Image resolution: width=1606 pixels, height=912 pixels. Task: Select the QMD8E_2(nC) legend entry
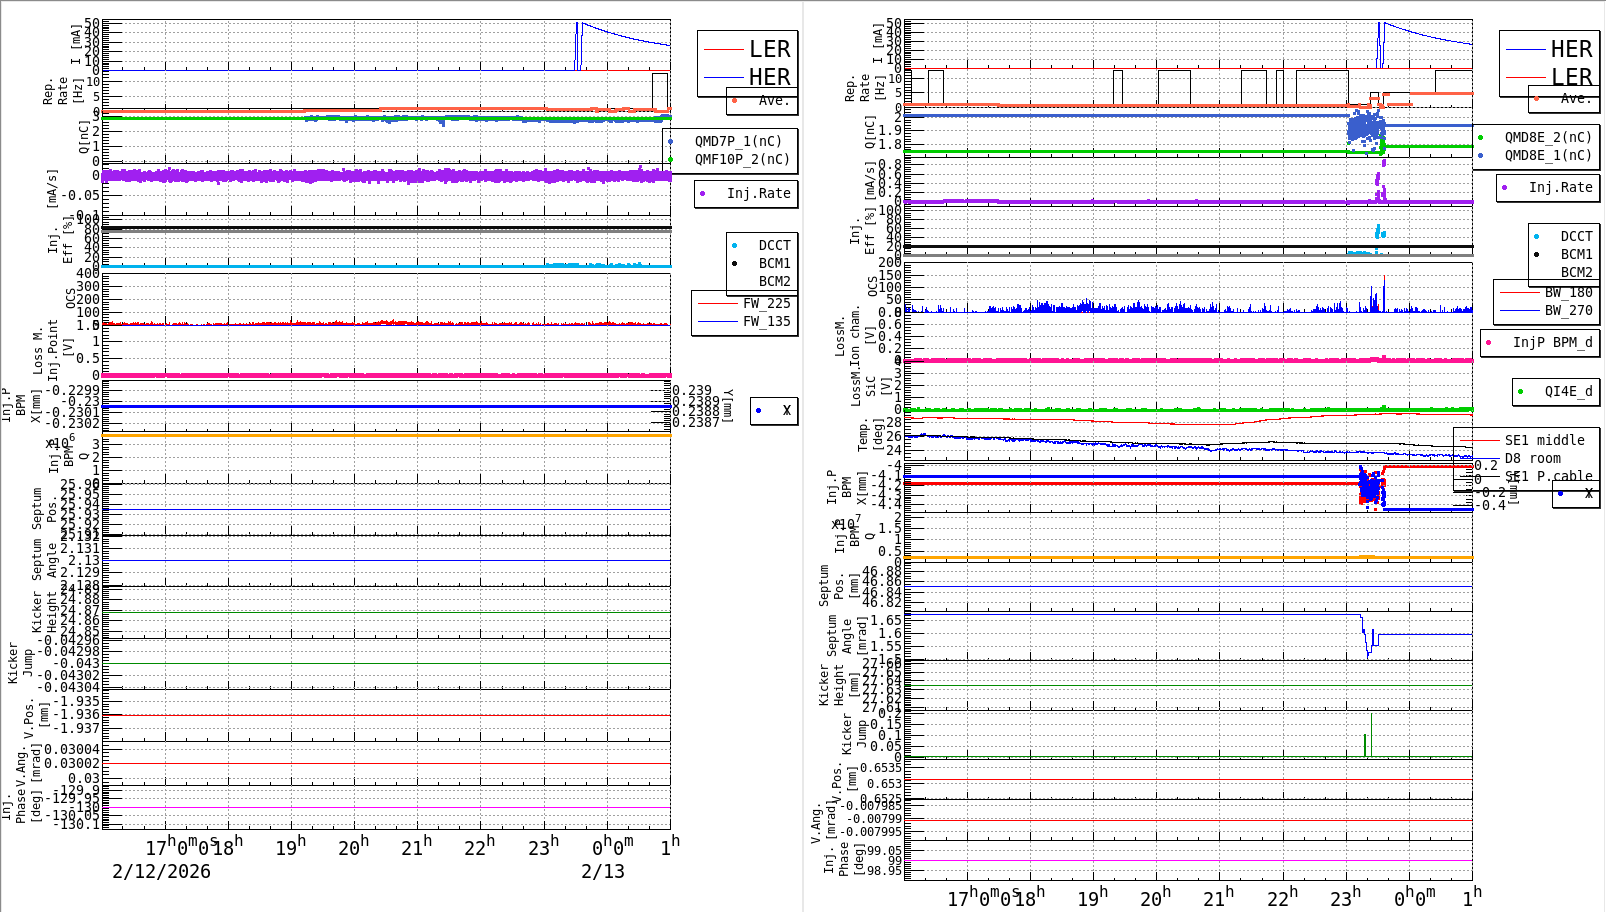pyautogui.click(x=1548, y=137)
